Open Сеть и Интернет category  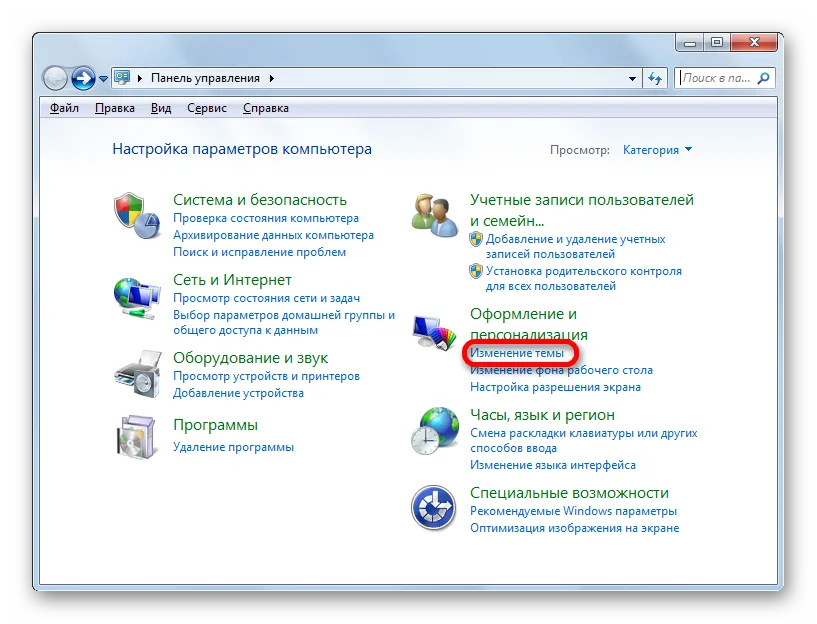(232, 280)
